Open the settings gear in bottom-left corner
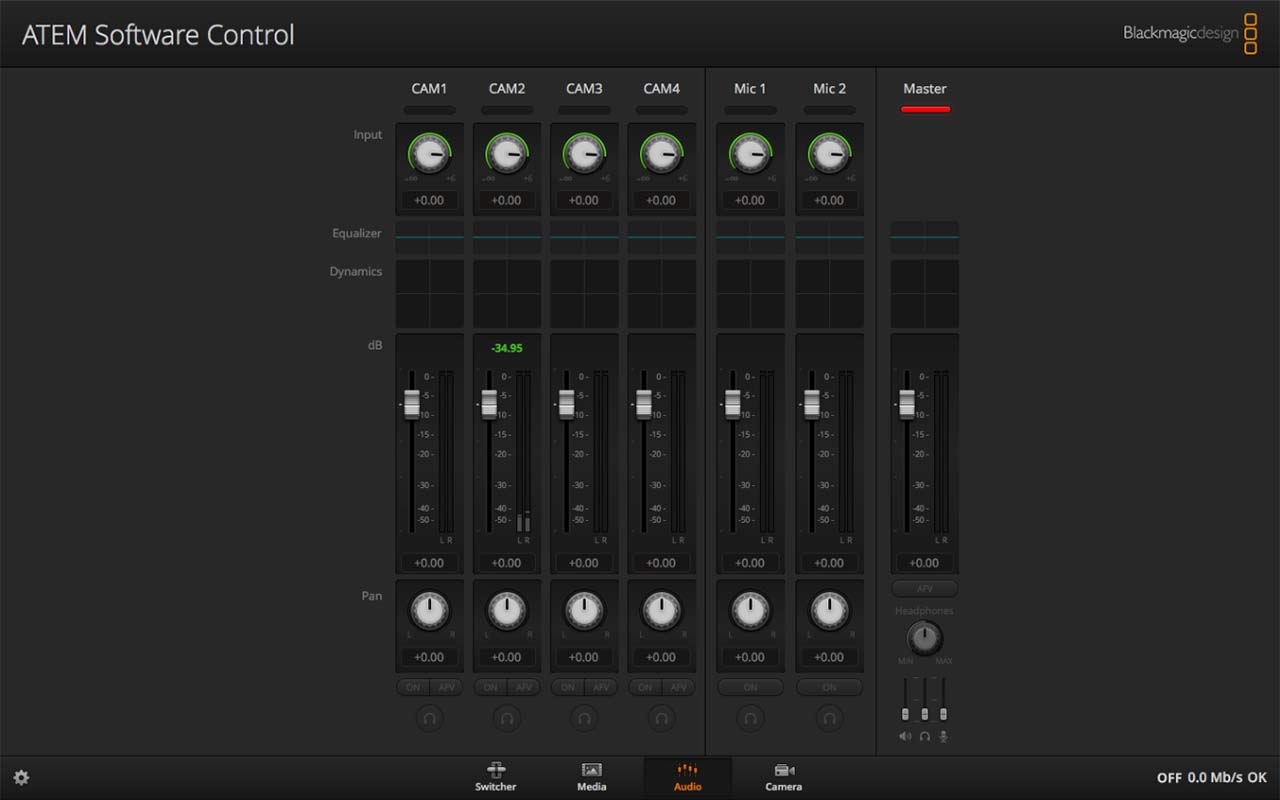 coord(21,777)
